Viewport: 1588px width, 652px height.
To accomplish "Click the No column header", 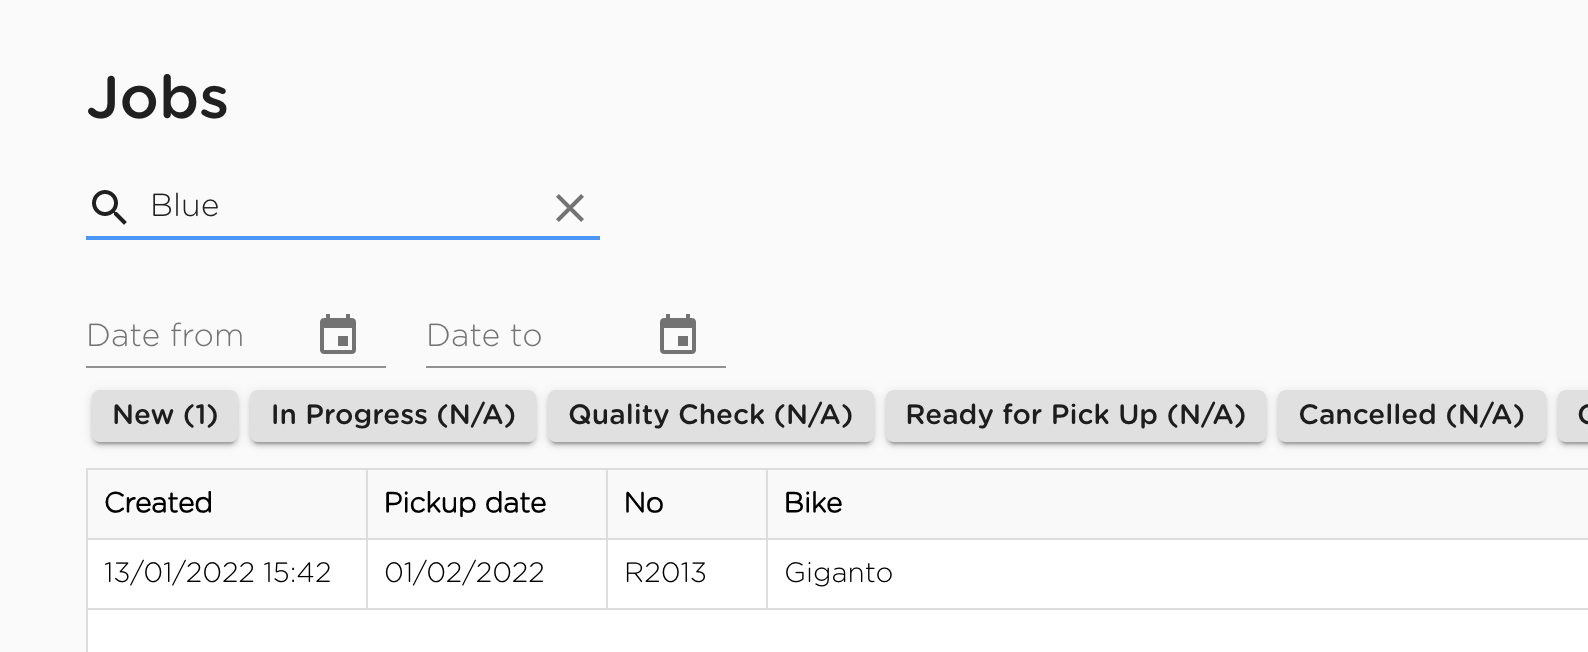I will 644,503.
